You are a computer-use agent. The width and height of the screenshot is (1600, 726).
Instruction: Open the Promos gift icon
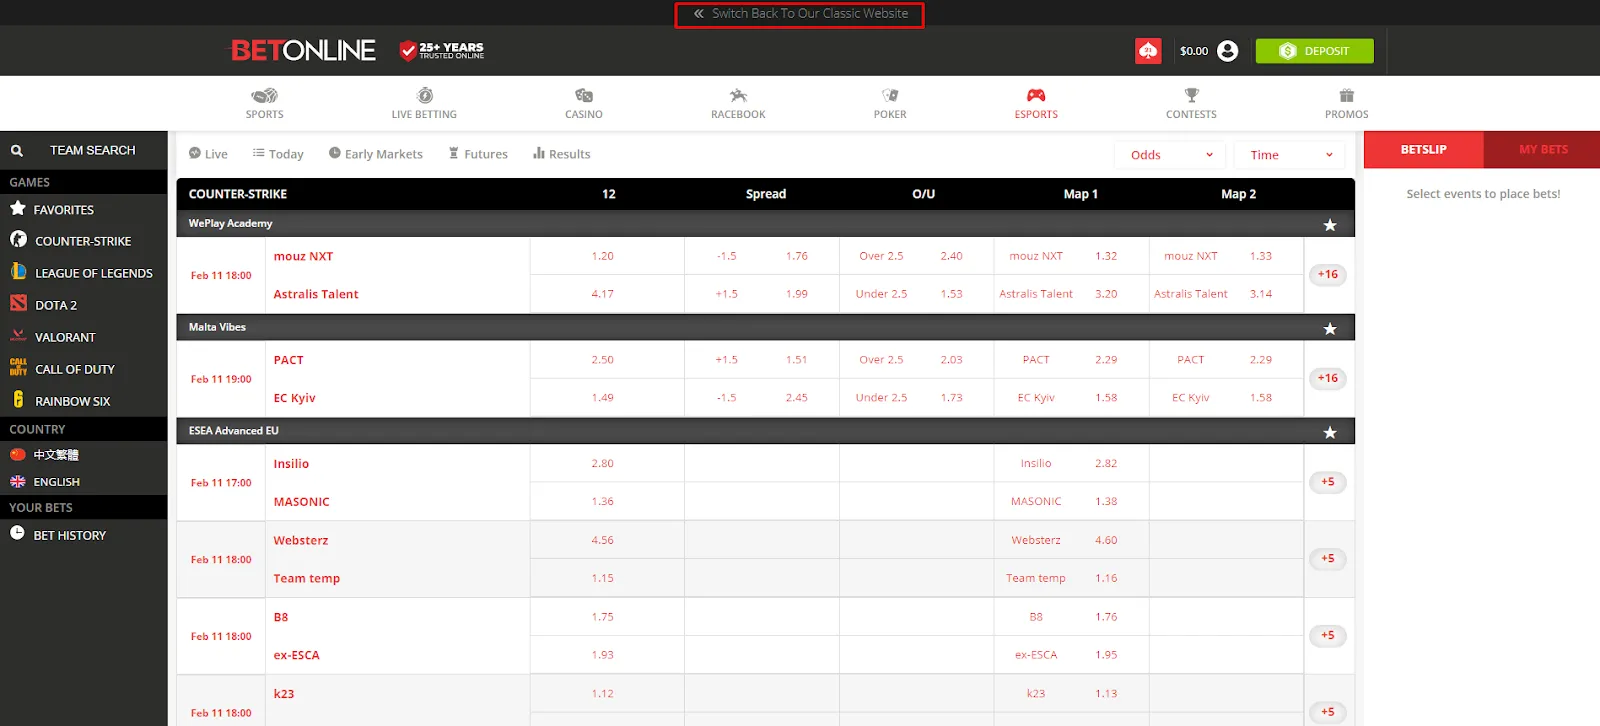point(1347,96)
